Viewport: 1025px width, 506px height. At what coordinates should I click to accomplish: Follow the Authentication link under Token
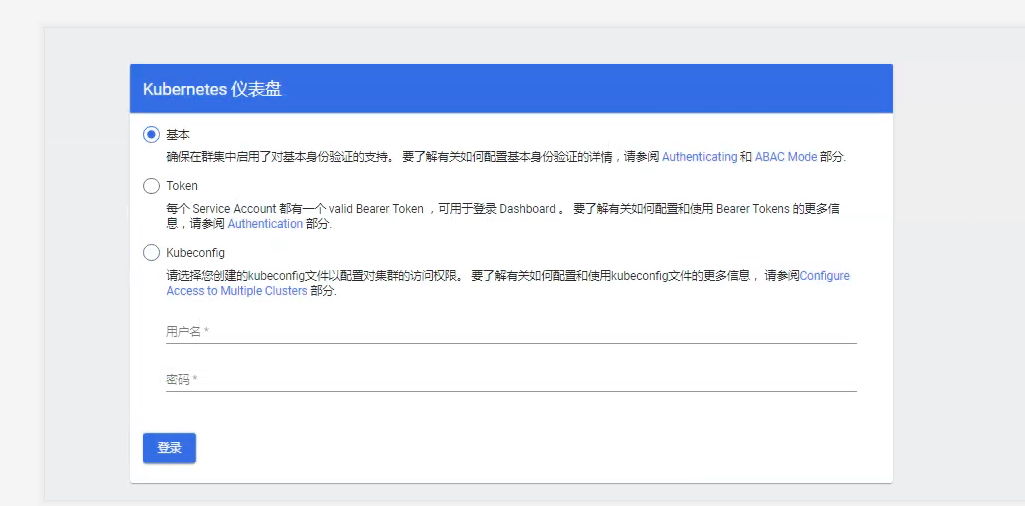point(265,224)
